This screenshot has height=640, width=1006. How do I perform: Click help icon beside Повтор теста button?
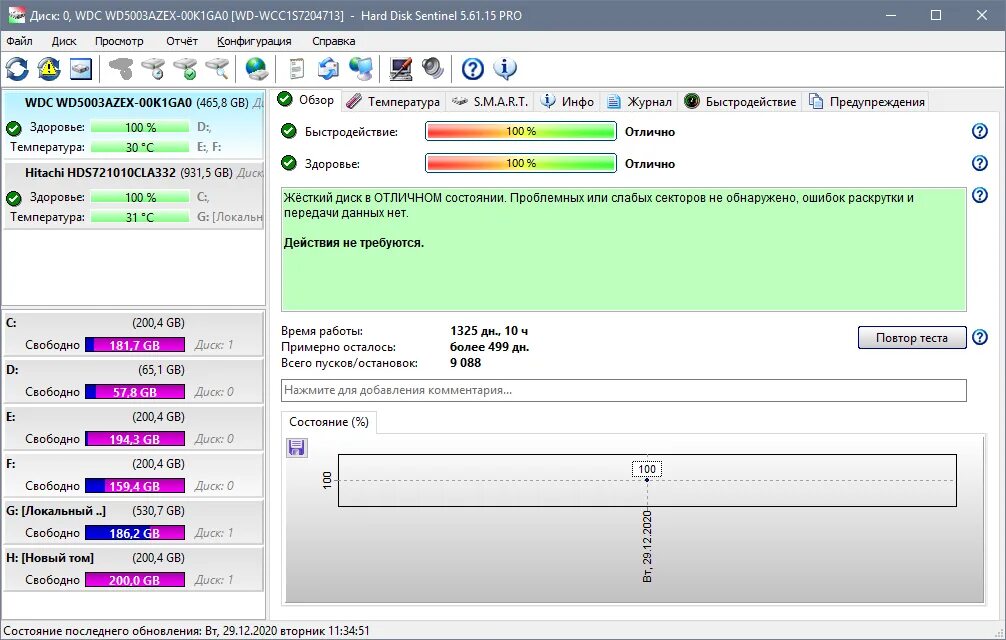click(x=980, y=337)
